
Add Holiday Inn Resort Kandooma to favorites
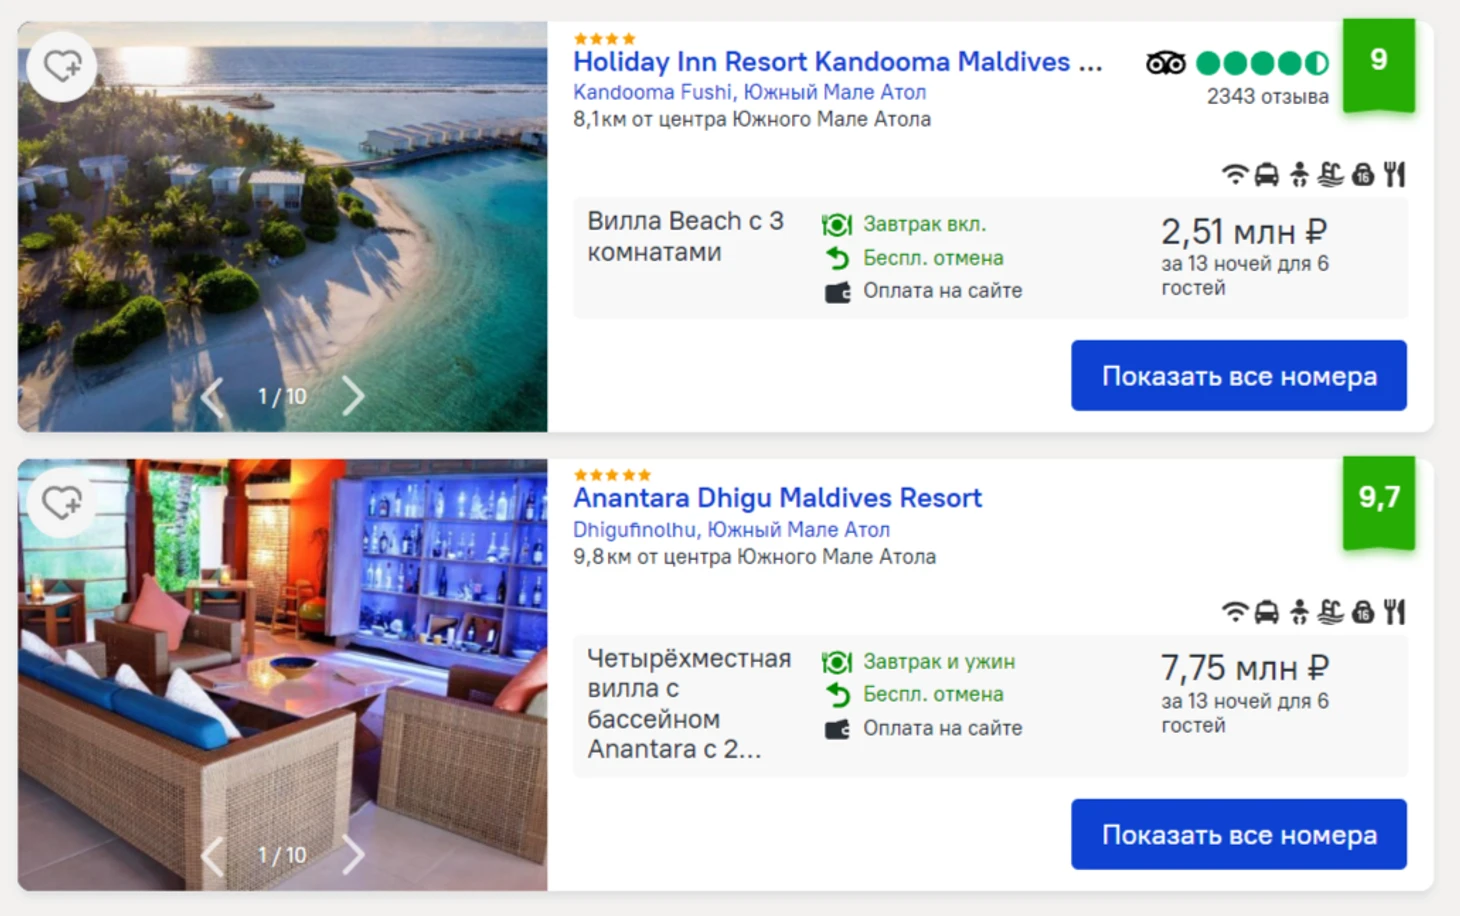point(62,67)
